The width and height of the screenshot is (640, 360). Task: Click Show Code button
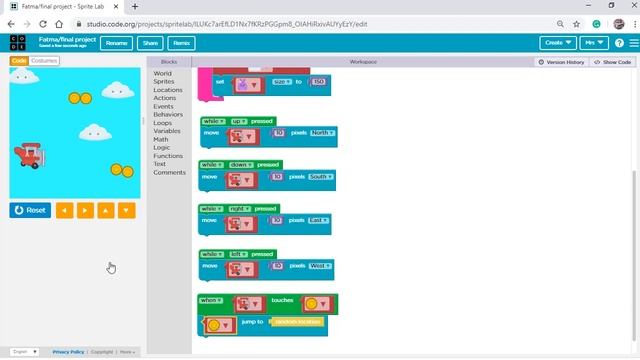point(613,62)
